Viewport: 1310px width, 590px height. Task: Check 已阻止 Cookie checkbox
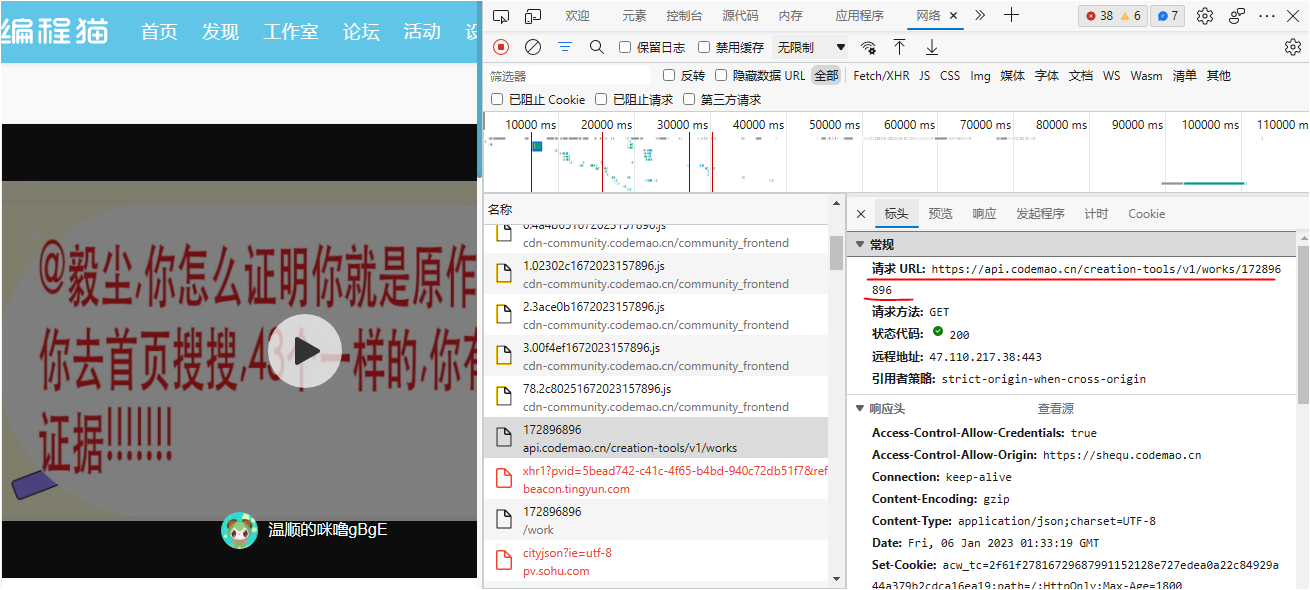497,99
